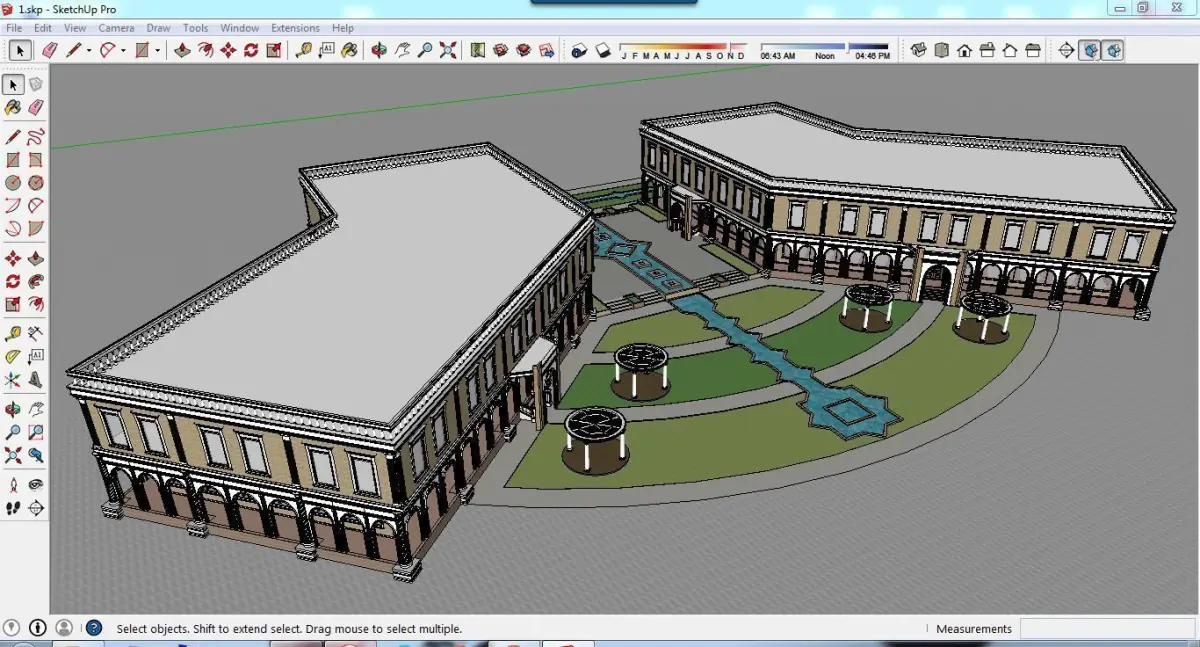Open the Draw menu

point(158,28)
